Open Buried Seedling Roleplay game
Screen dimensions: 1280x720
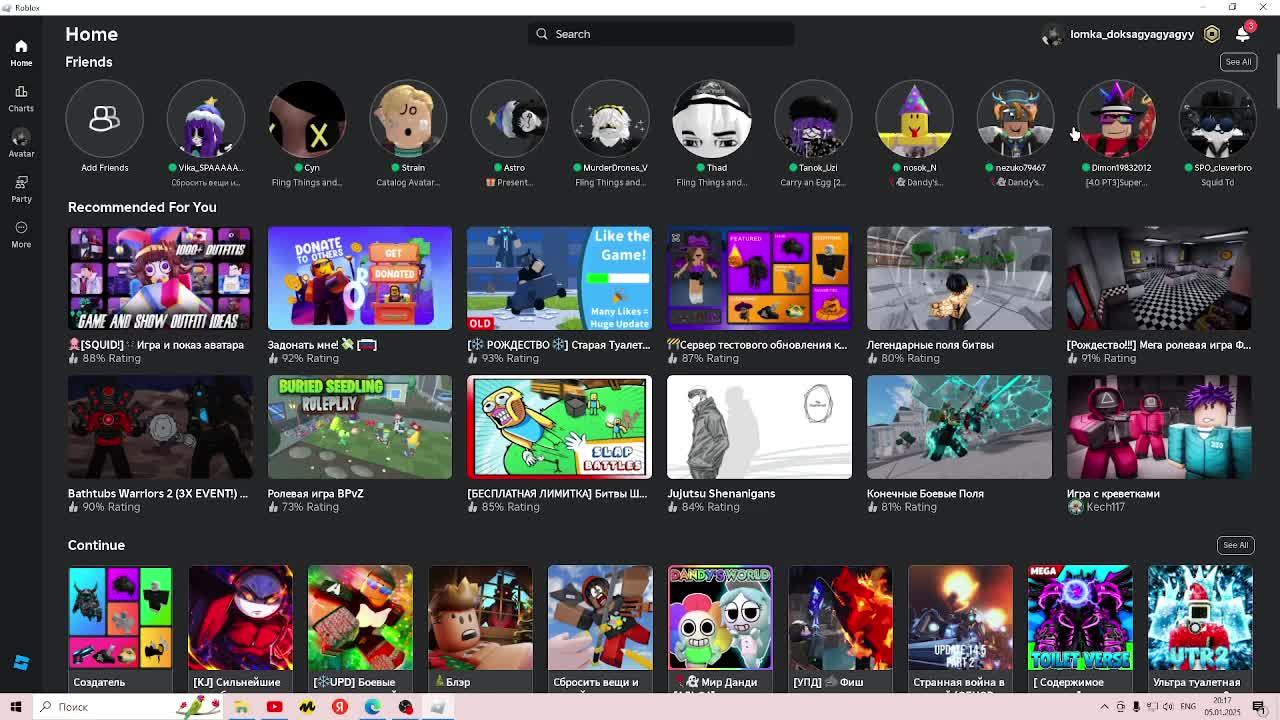[360, 427]
